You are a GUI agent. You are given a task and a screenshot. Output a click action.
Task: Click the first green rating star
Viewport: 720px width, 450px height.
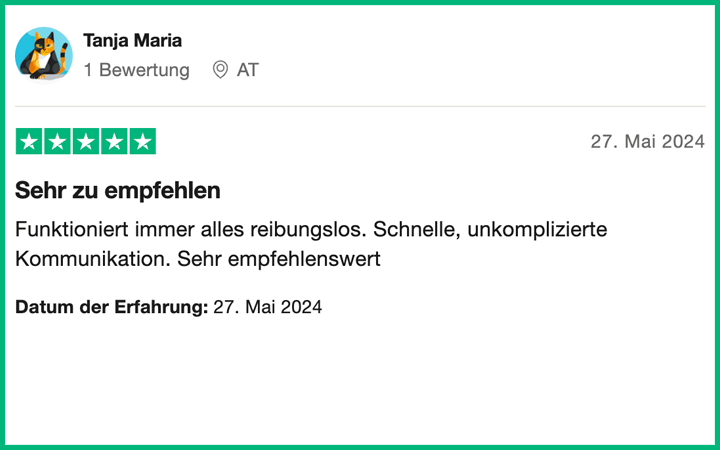pos(29,141)
